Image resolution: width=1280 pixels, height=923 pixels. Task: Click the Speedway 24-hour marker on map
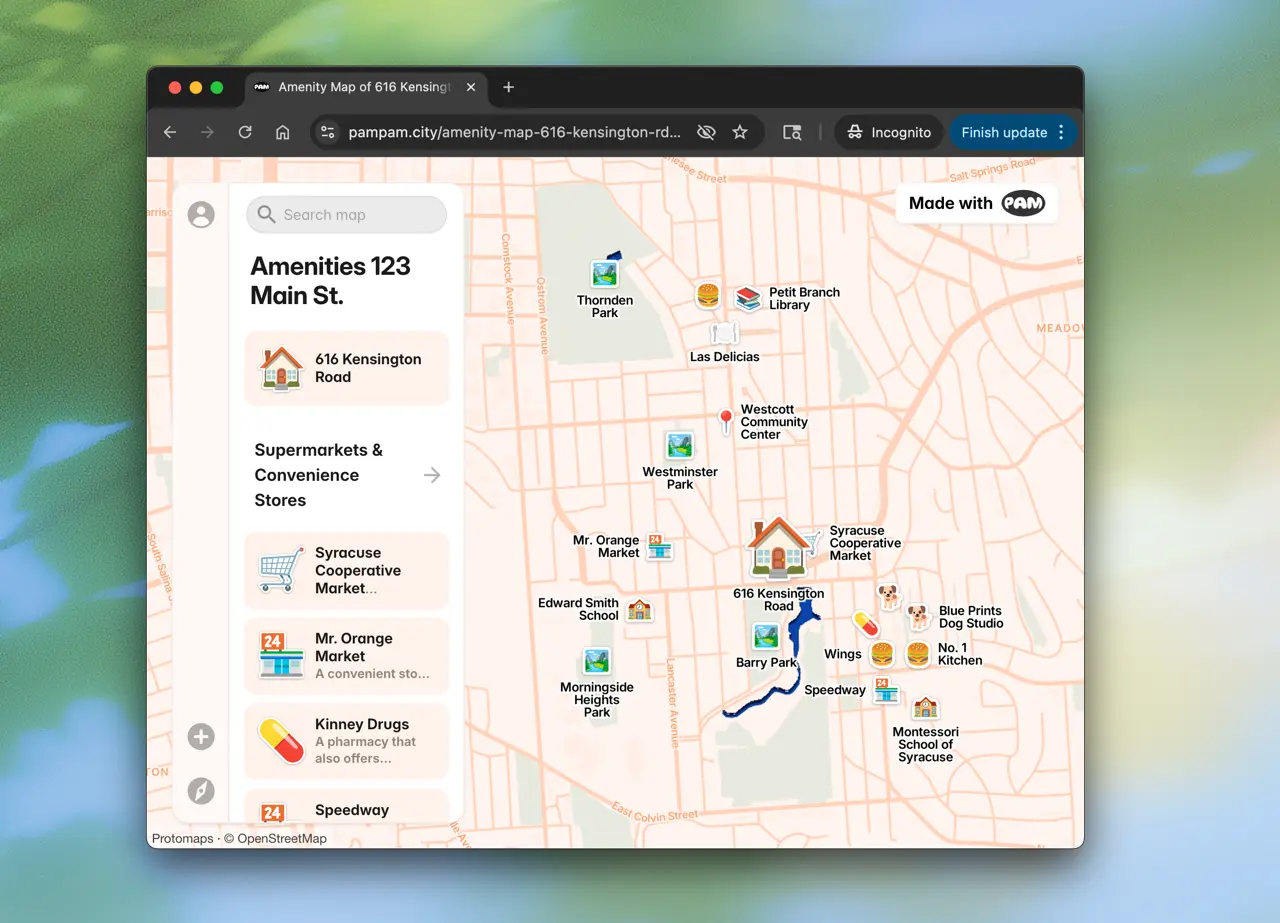(885, 690)
